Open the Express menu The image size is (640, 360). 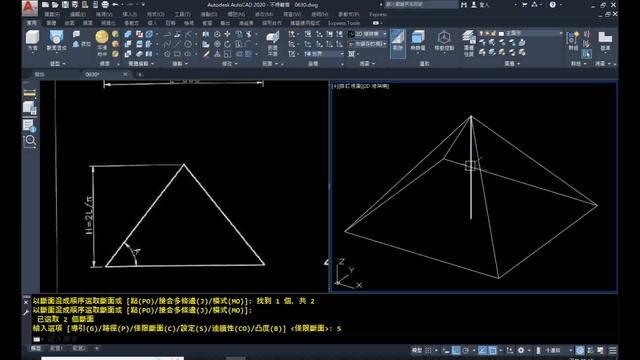(378, 14)
